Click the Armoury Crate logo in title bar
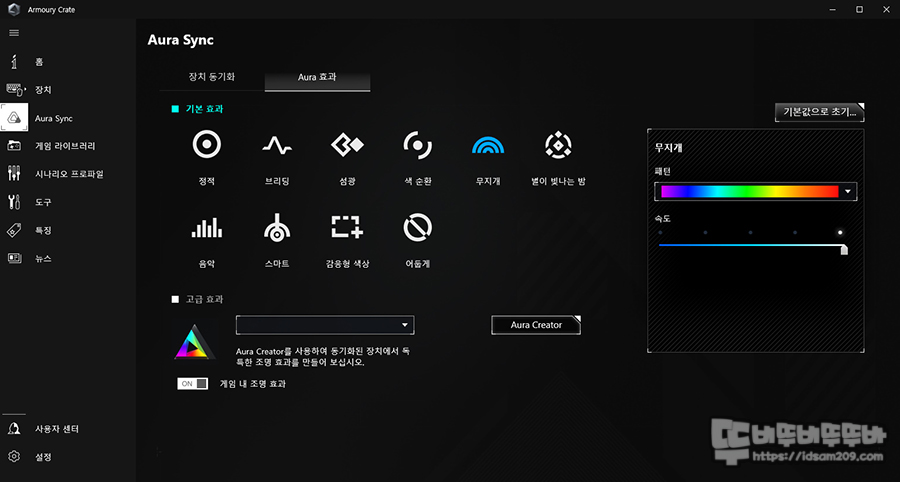 [14, 10]
